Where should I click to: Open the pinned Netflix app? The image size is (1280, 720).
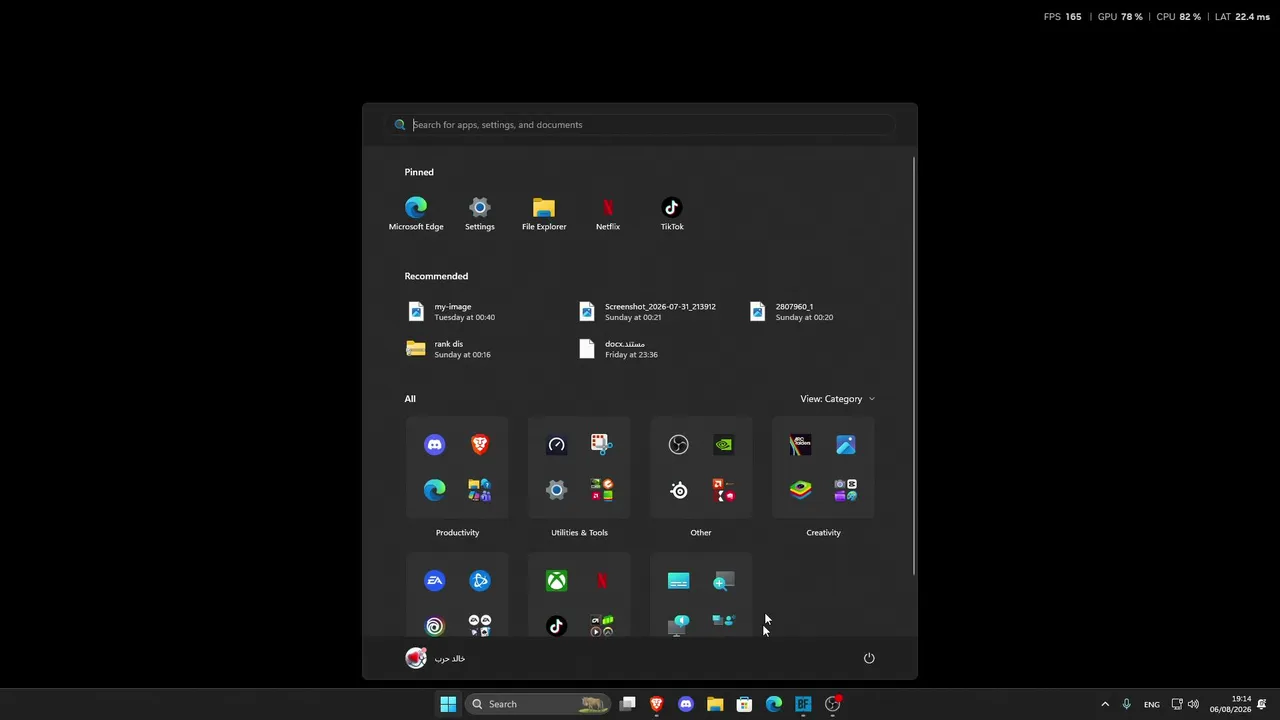(608, 213)
